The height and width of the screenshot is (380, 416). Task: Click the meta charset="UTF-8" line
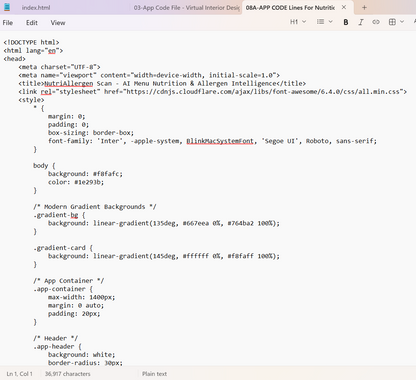click(x=59, y=67)
